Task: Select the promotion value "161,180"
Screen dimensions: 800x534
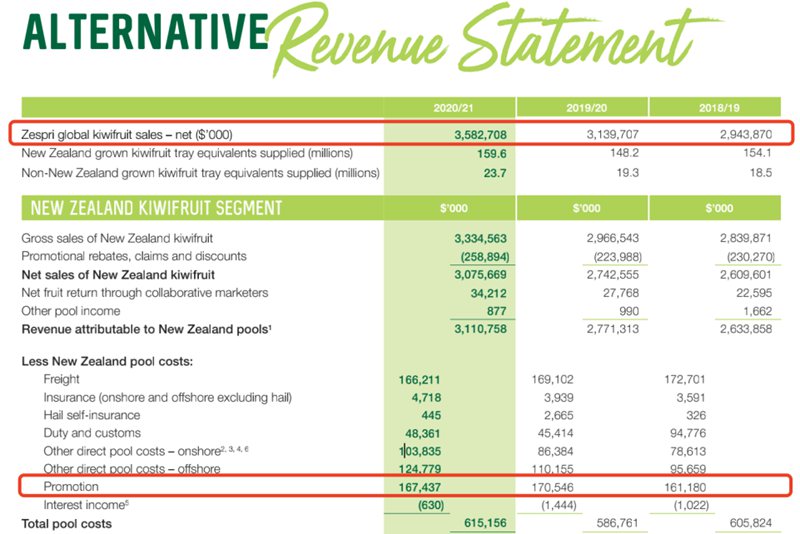Action: tap(685, 488)
